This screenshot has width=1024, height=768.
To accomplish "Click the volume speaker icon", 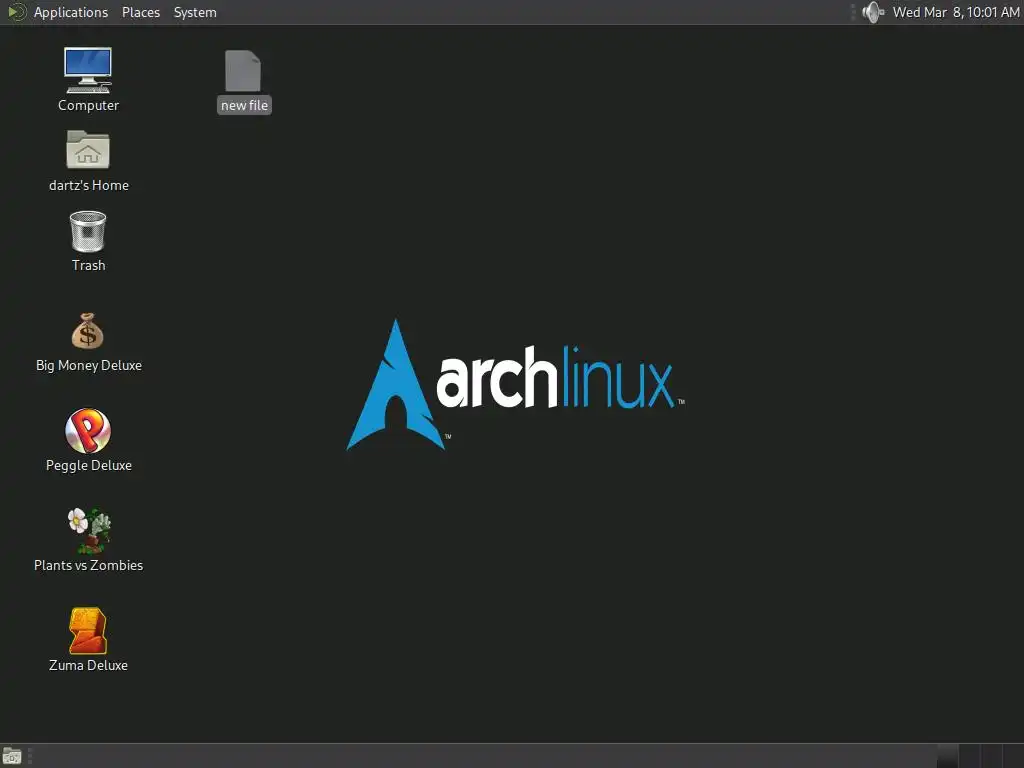I will pyautogui.click(x=872, y=12).
